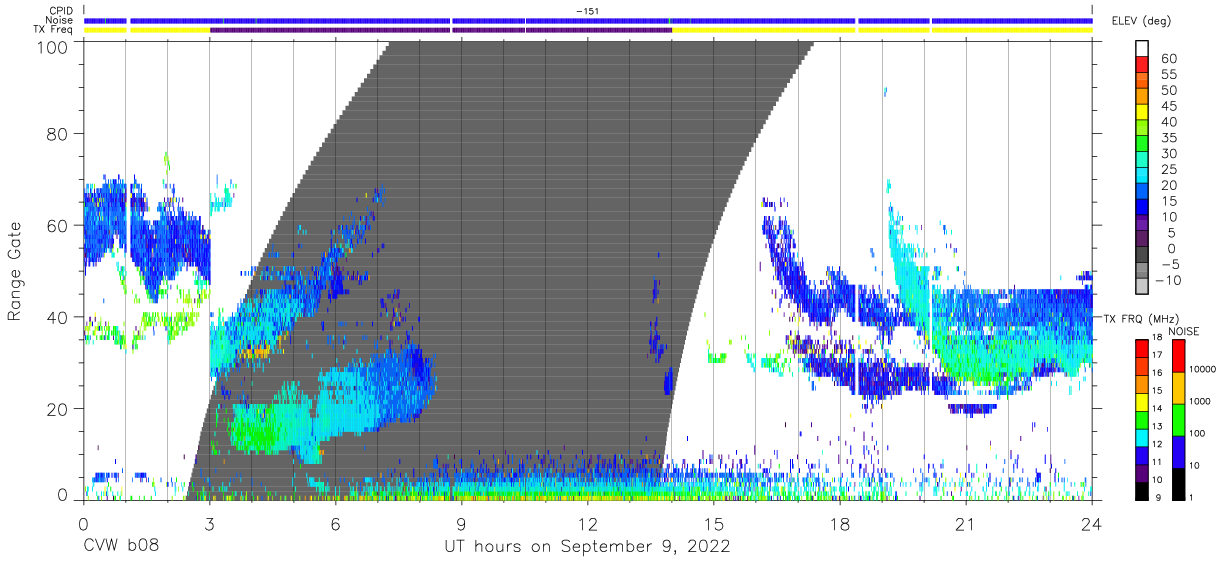Click the purple segment of TX Freq strip
This screenshot has height=567, width=1228.
(x=440, y=30)
